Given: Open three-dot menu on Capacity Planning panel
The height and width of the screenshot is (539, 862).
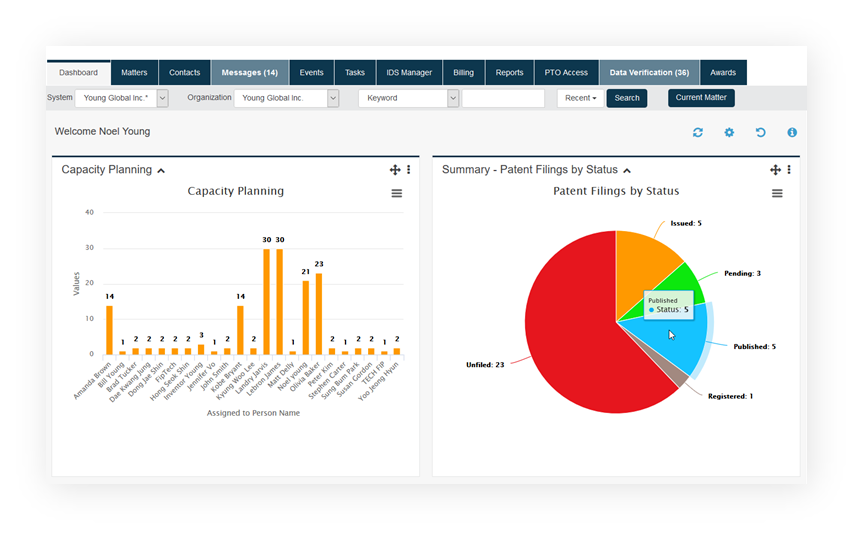Looking at the screenshot, I should coord(408,170).
